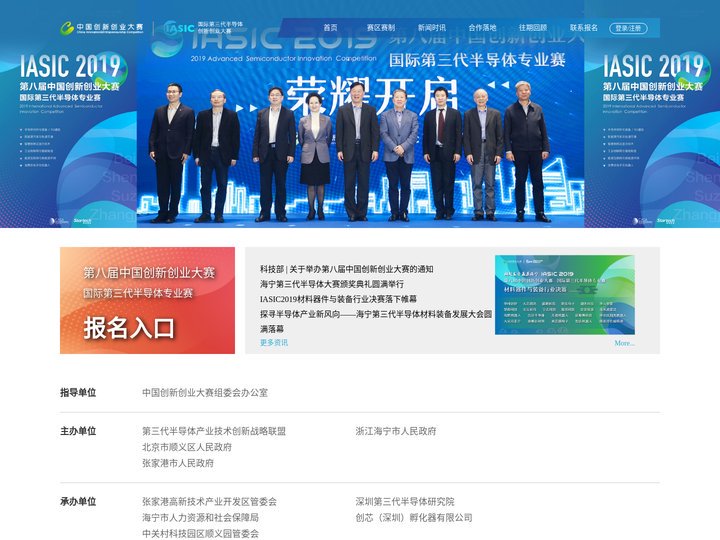
Task: Click 浙江海宁市人民政府 text
Action: [x=396, y=431]
